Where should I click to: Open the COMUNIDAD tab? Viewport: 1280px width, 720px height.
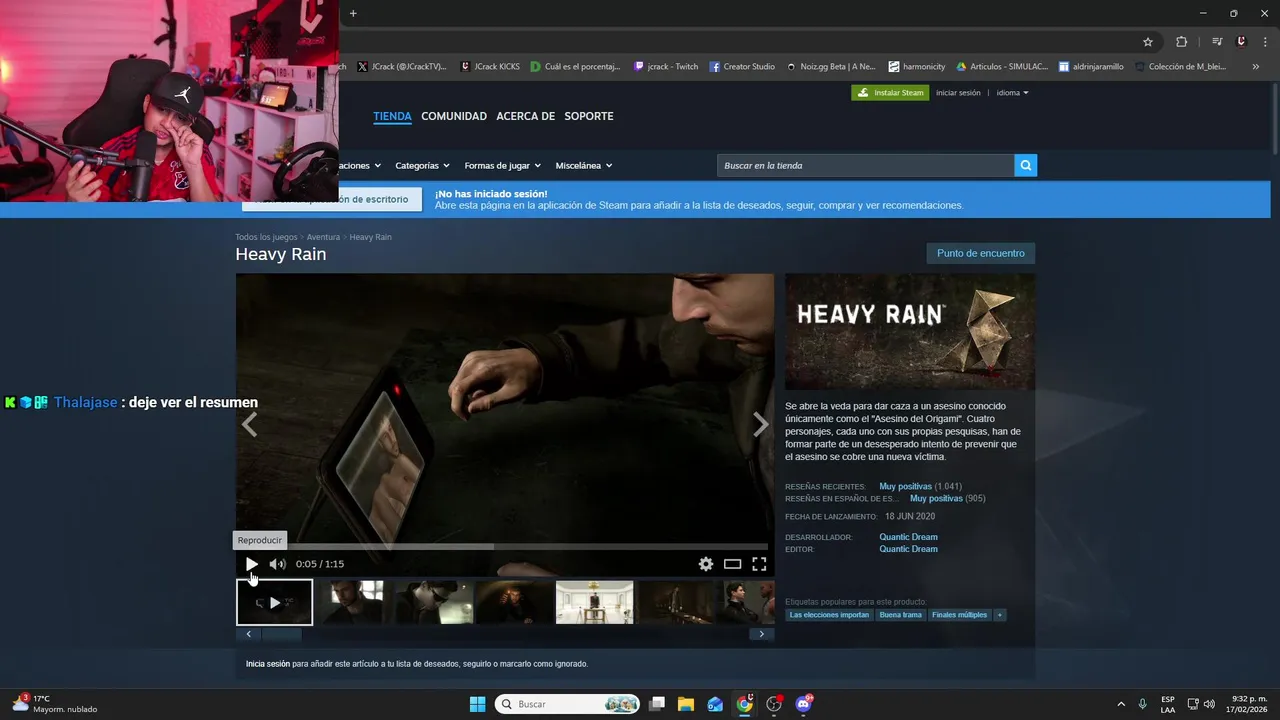[454, 116]
